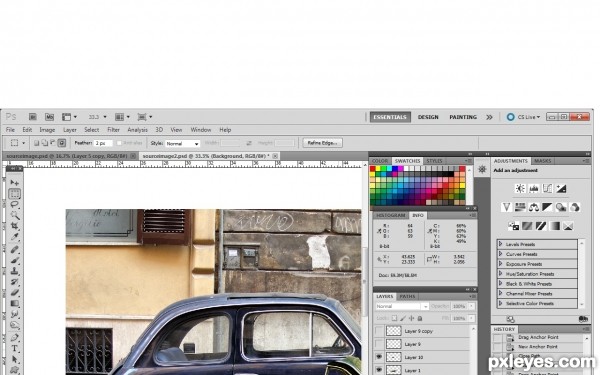This screenshot has width=600, height=375.
Task: Switch to sourceimage.psd document tab
Action: pos(70,156)
